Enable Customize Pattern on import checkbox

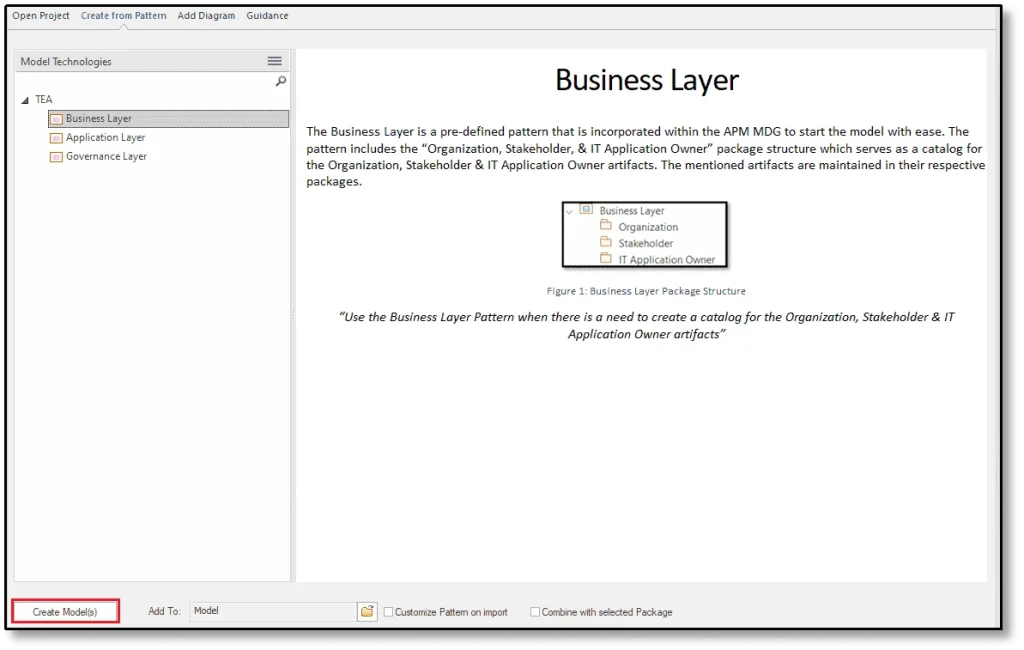point(389,612)
